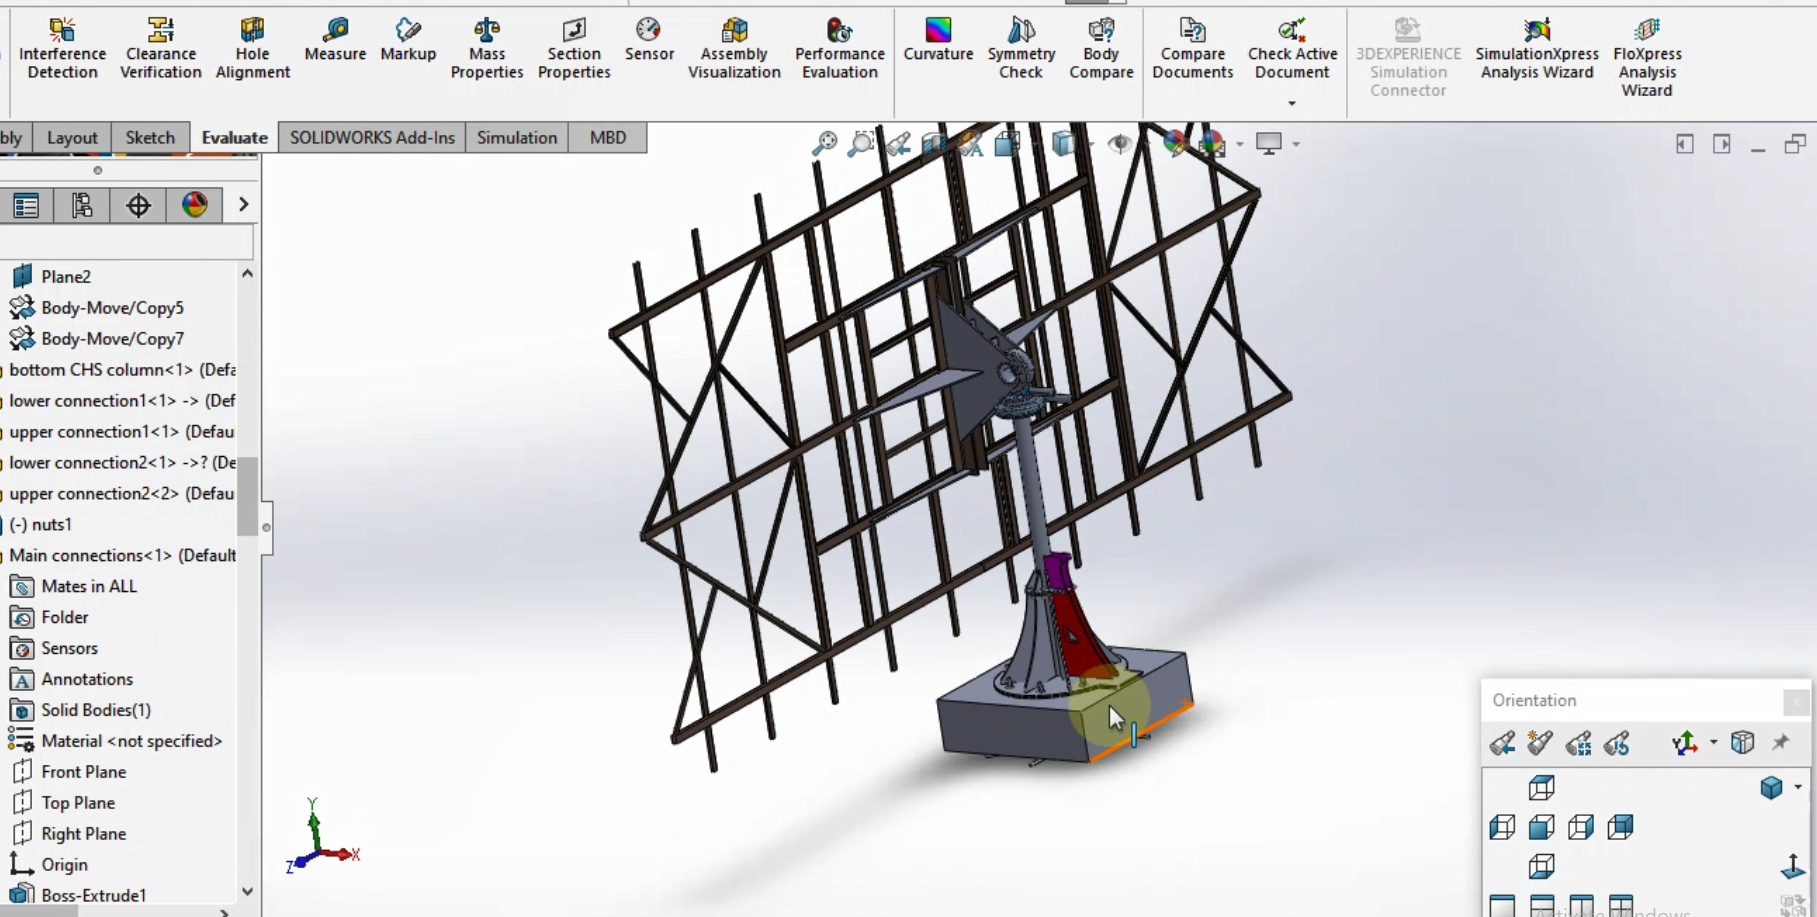Switch to the Layout tab
The image size is (1817, 917).
pos(72,137)
